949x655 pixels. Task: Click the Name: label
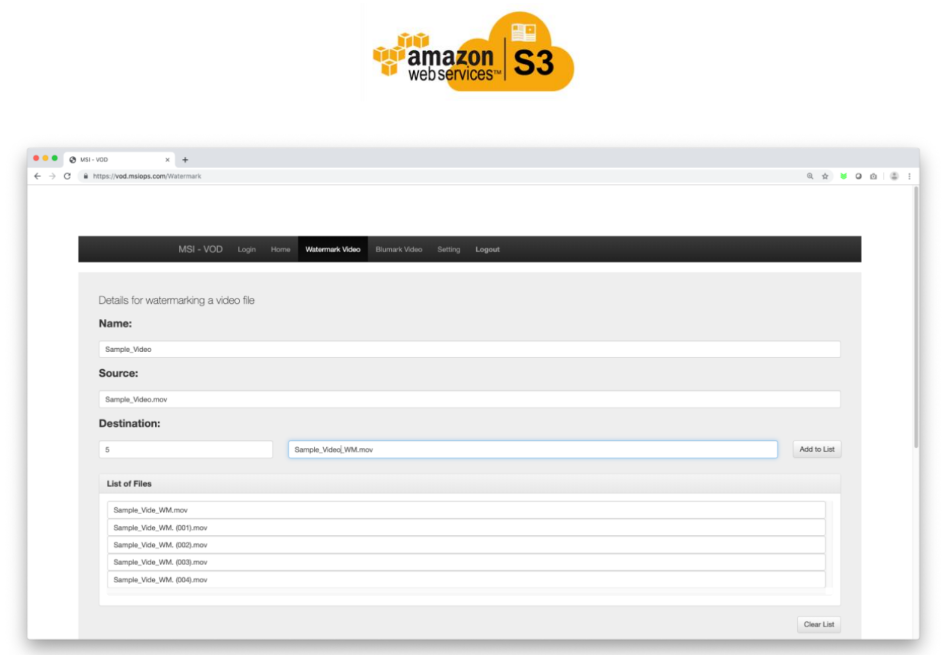(115, 323)
